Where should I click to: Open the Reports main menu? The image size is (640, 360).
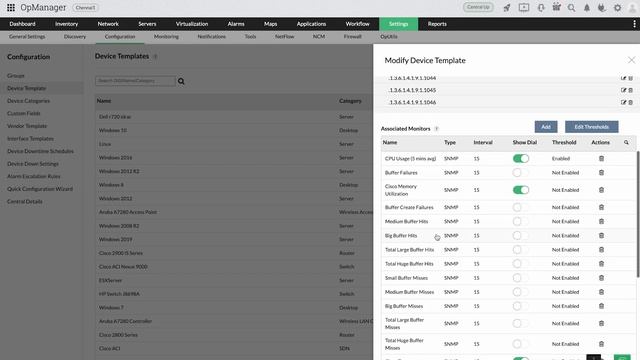[x=437, y=24]
